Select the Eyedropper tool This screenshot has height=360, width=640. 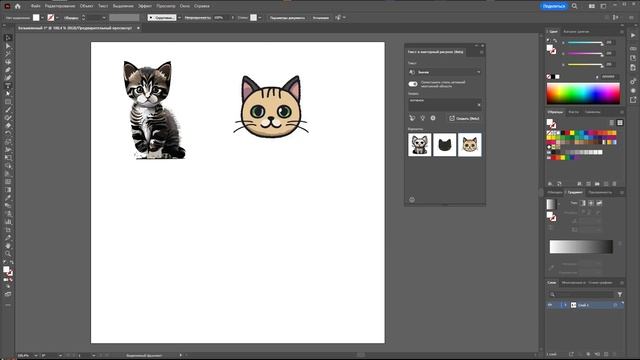click(8, 198)
